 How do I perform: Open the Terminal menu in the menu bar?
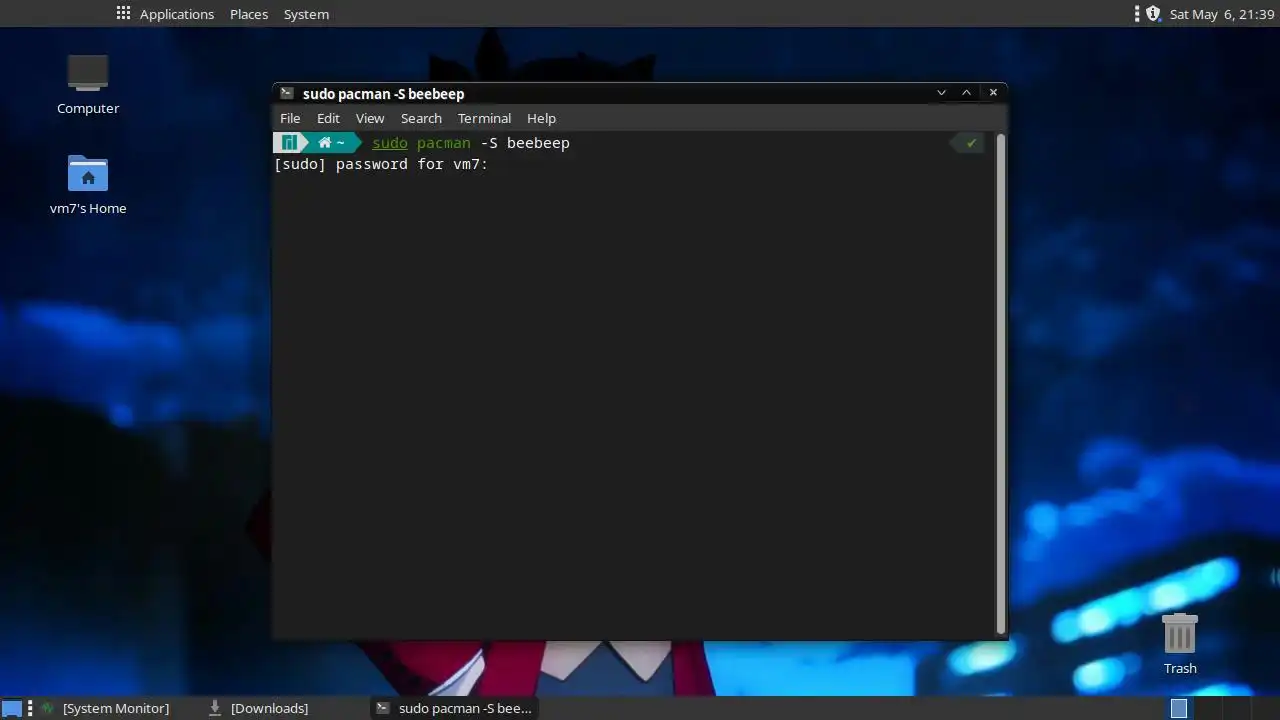tap(484, 118)
